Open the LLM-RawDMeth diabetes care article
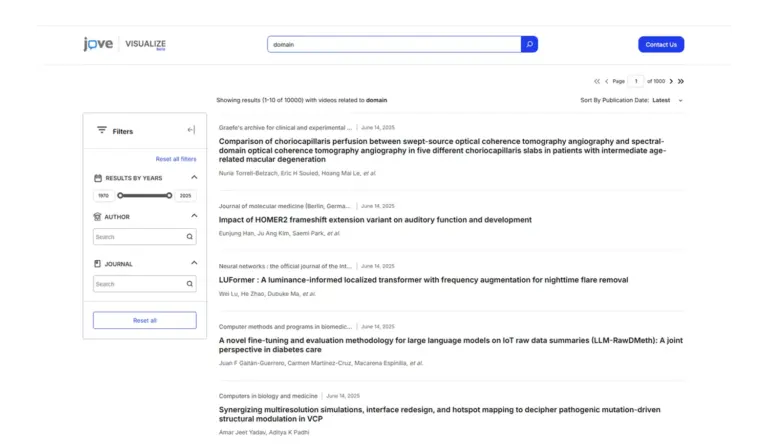 pyautogui.click(x=451, y=345)
